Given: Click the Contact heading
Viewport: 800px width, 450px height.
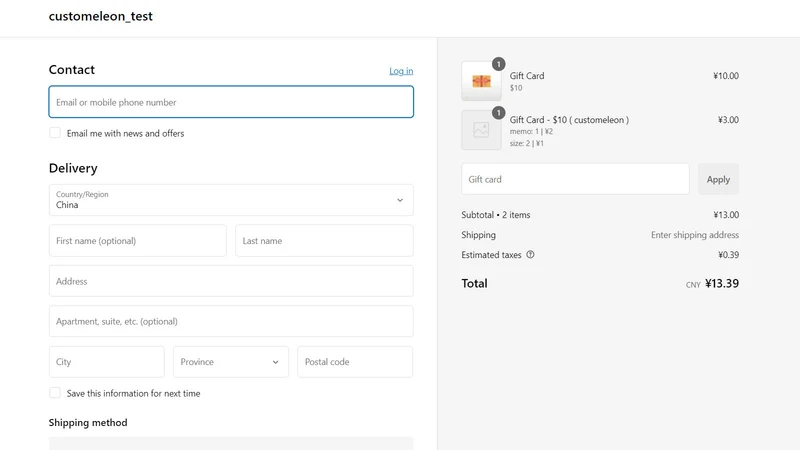Looking at the screenshot, I should pos(71,70).
